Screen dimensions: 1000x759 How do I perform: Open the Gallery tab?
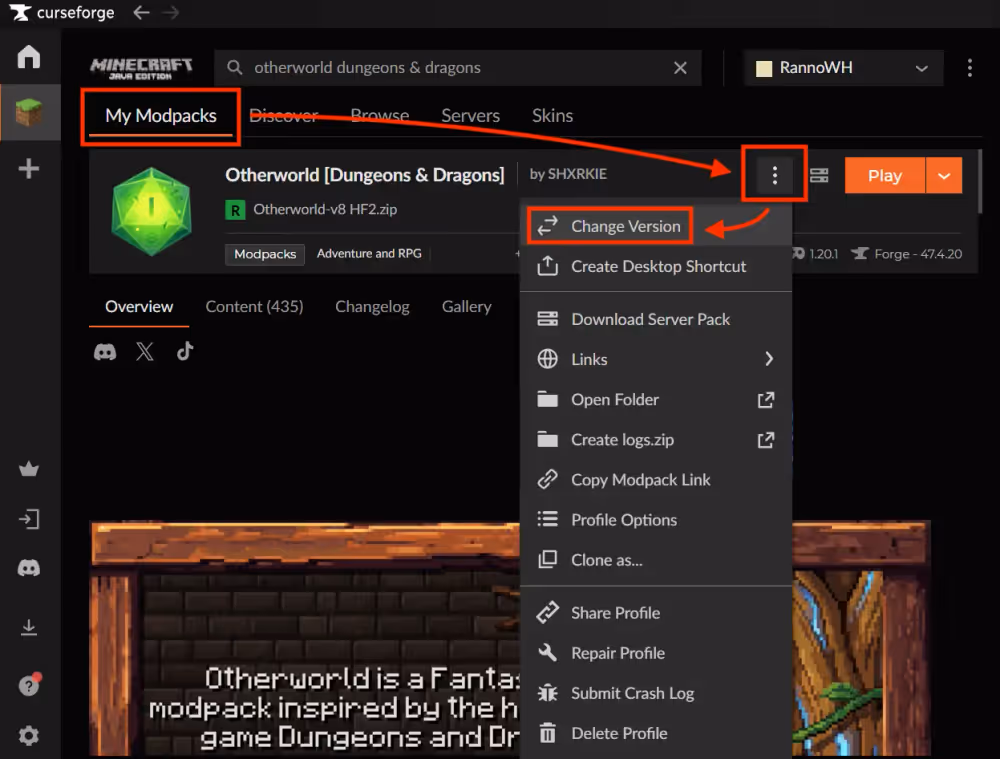pos(466,307)
